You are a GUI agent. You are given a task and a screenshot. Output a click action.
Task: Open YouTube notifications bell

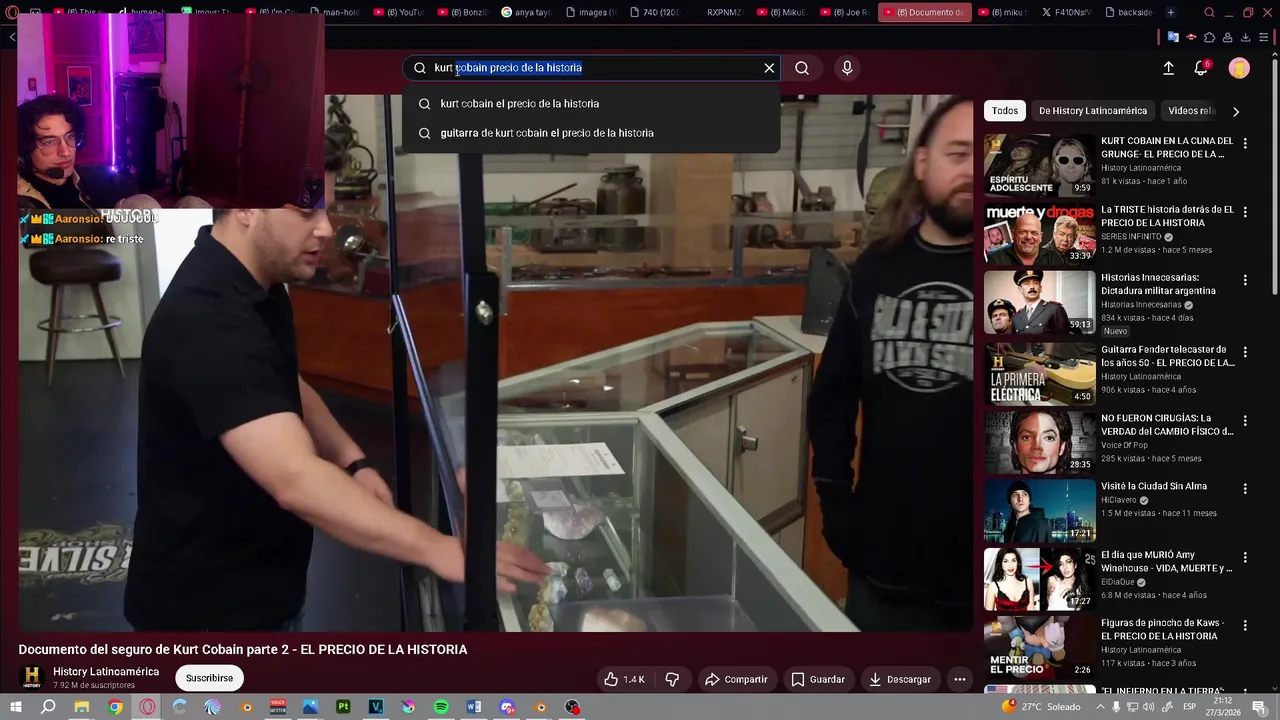pos(1201,68)
